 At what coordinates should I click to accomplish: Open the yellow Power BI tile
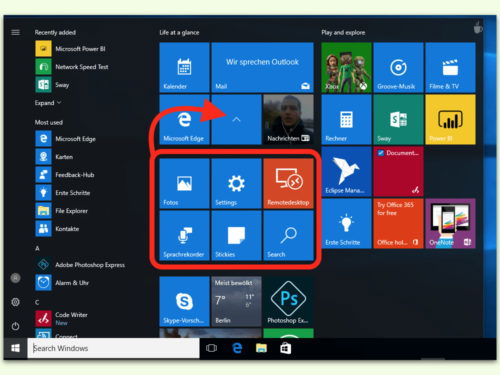(x=450, y=119)
